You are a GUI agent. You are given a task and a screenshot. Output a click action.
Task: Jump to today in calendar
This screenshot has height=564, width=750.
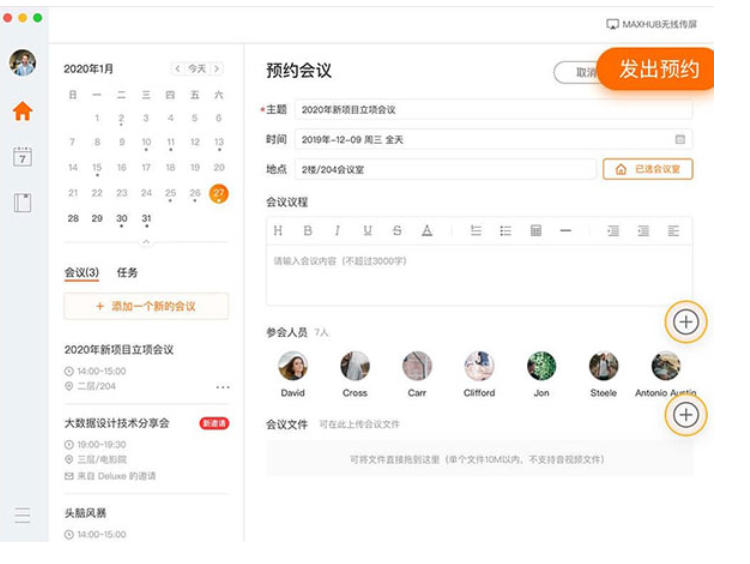point(197,68)
